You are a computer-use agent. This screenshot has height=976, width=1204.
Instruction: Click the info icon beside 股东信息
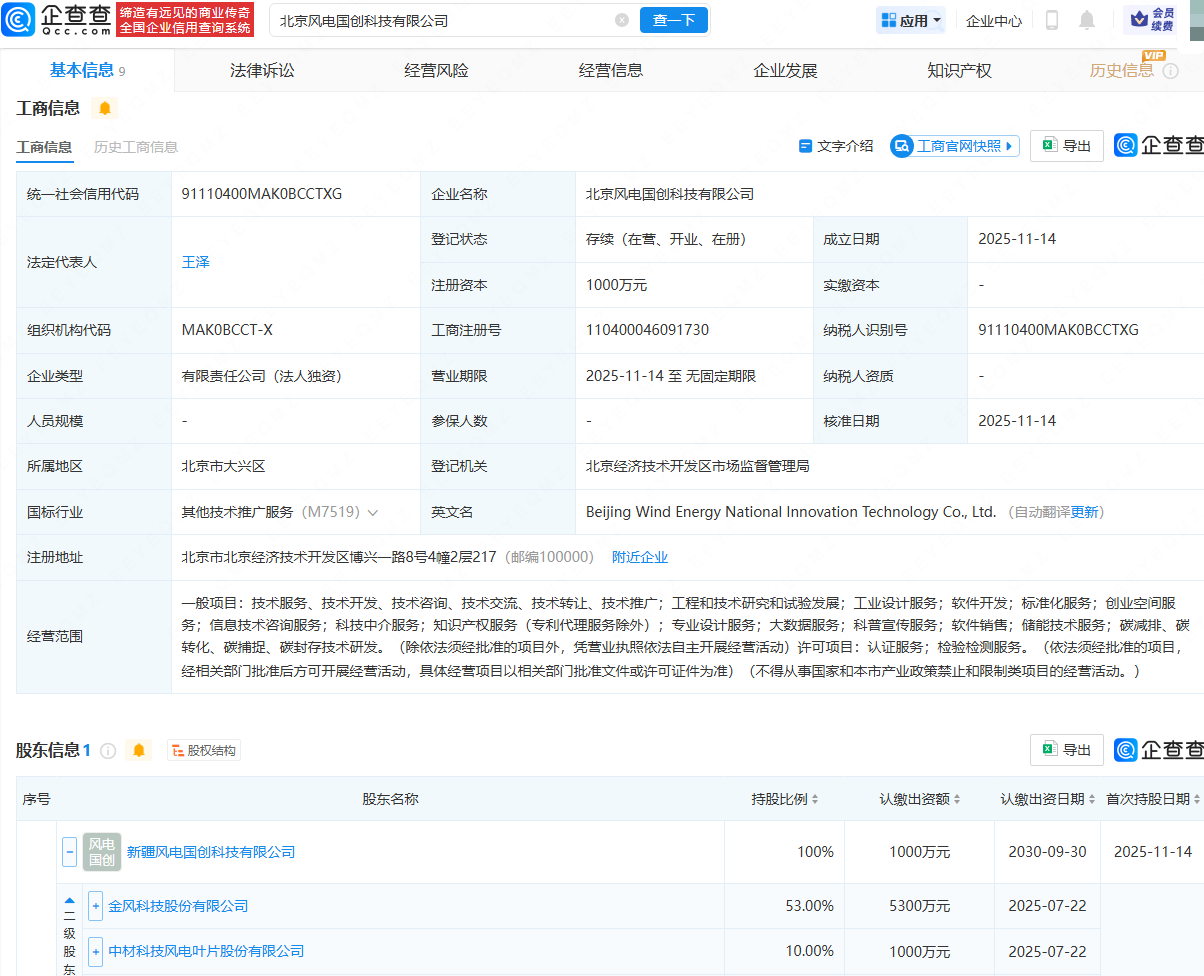click(110, 749)
